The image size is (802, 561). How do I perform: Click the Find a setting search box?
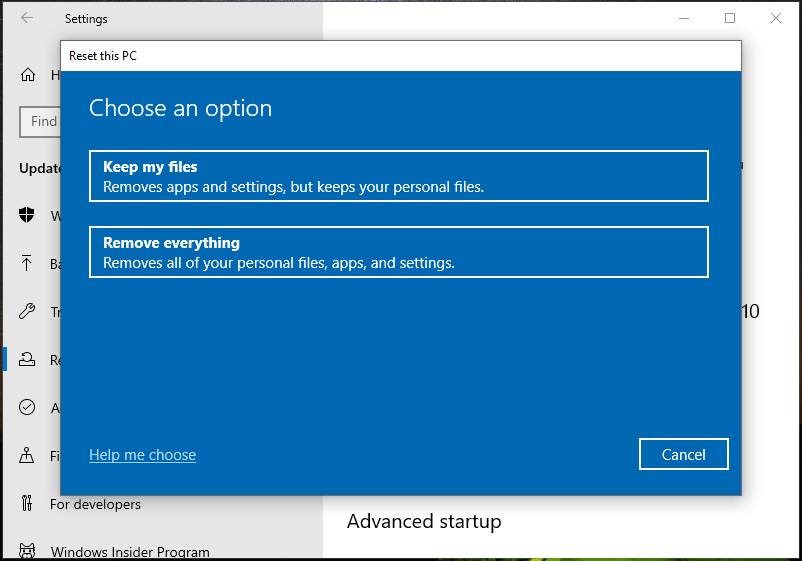point(40,122)
